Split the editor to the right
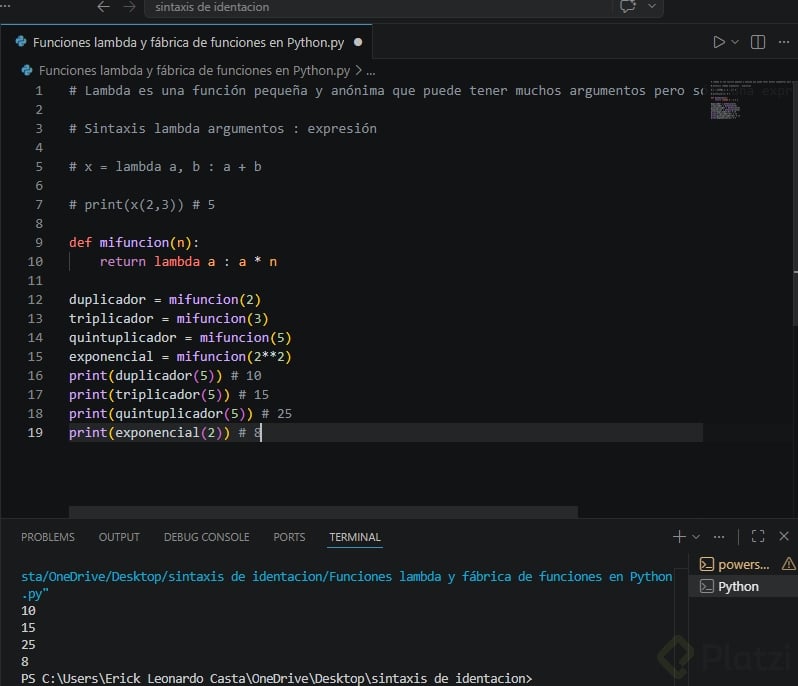Screen dimensions: 798x686 coord(758,42)
